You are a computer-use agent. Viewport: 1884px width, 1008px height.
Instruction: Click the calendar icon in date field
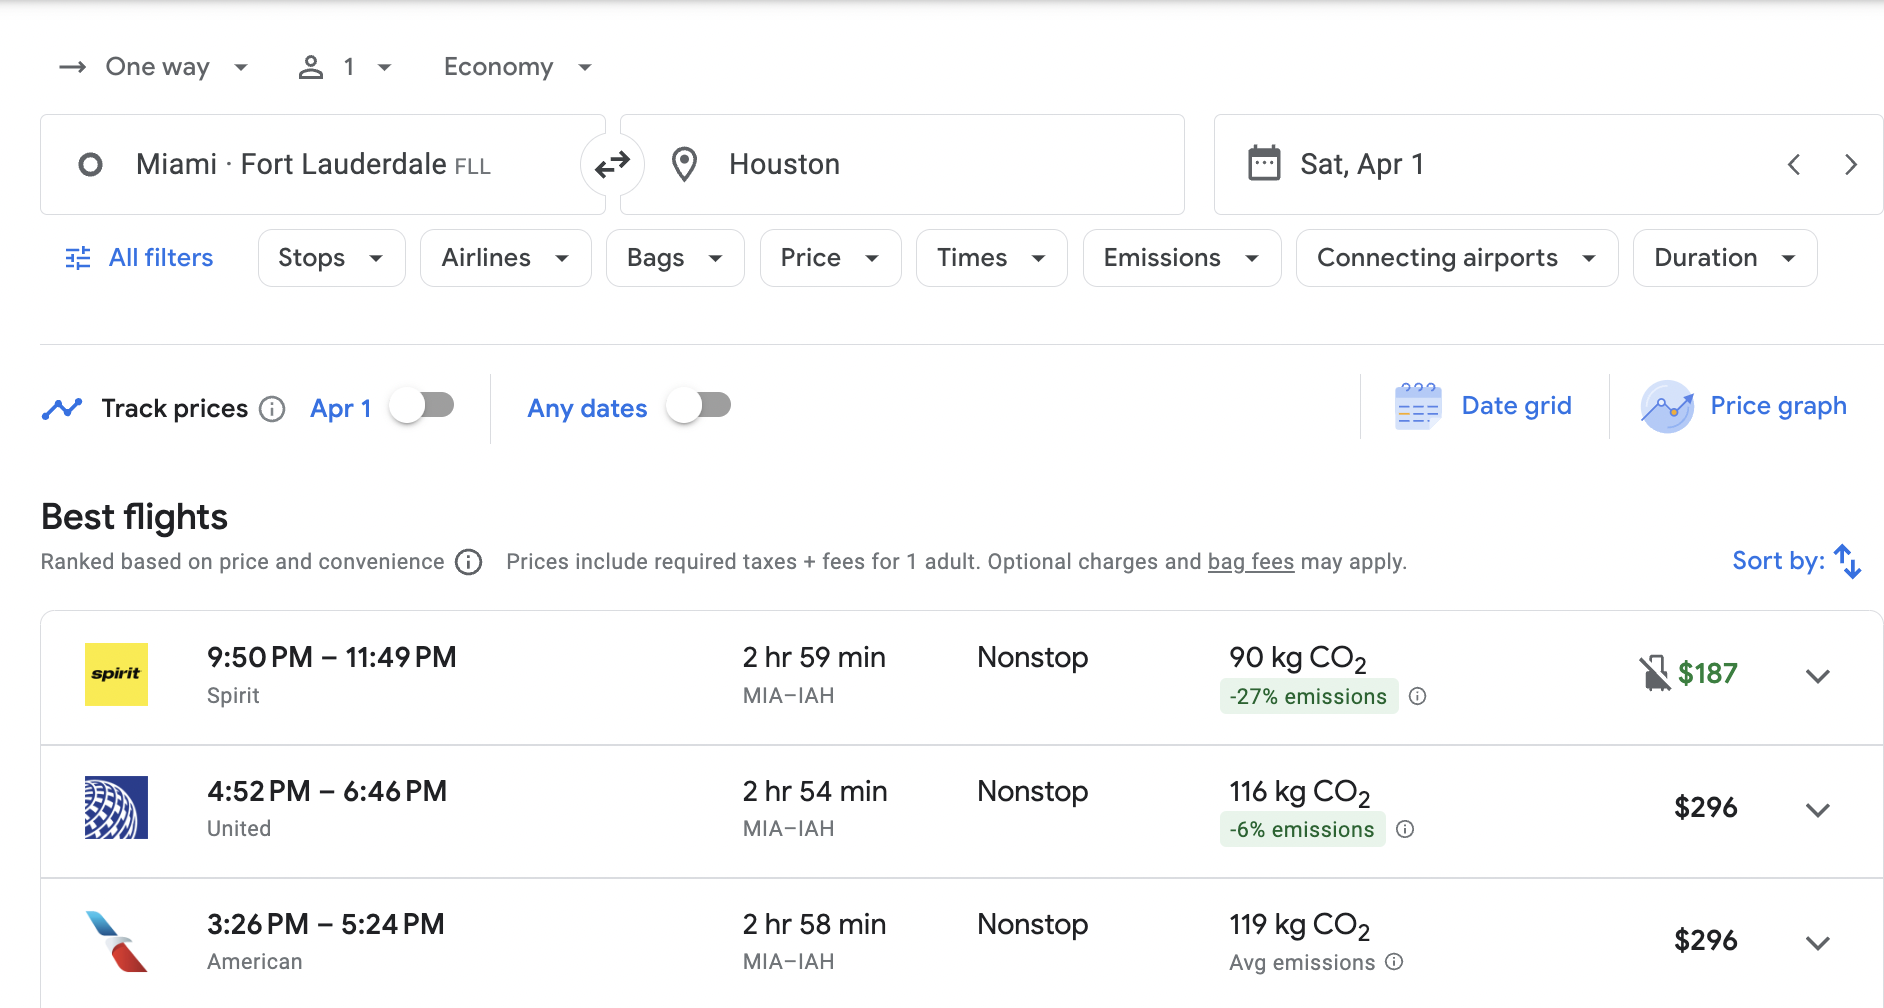(x=1264, y=163)
